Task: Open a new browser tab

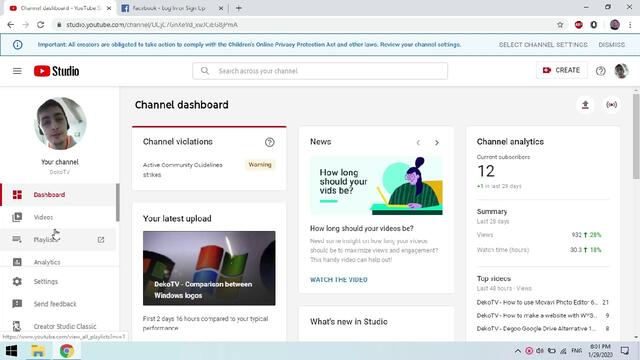Action: (239, 8)
